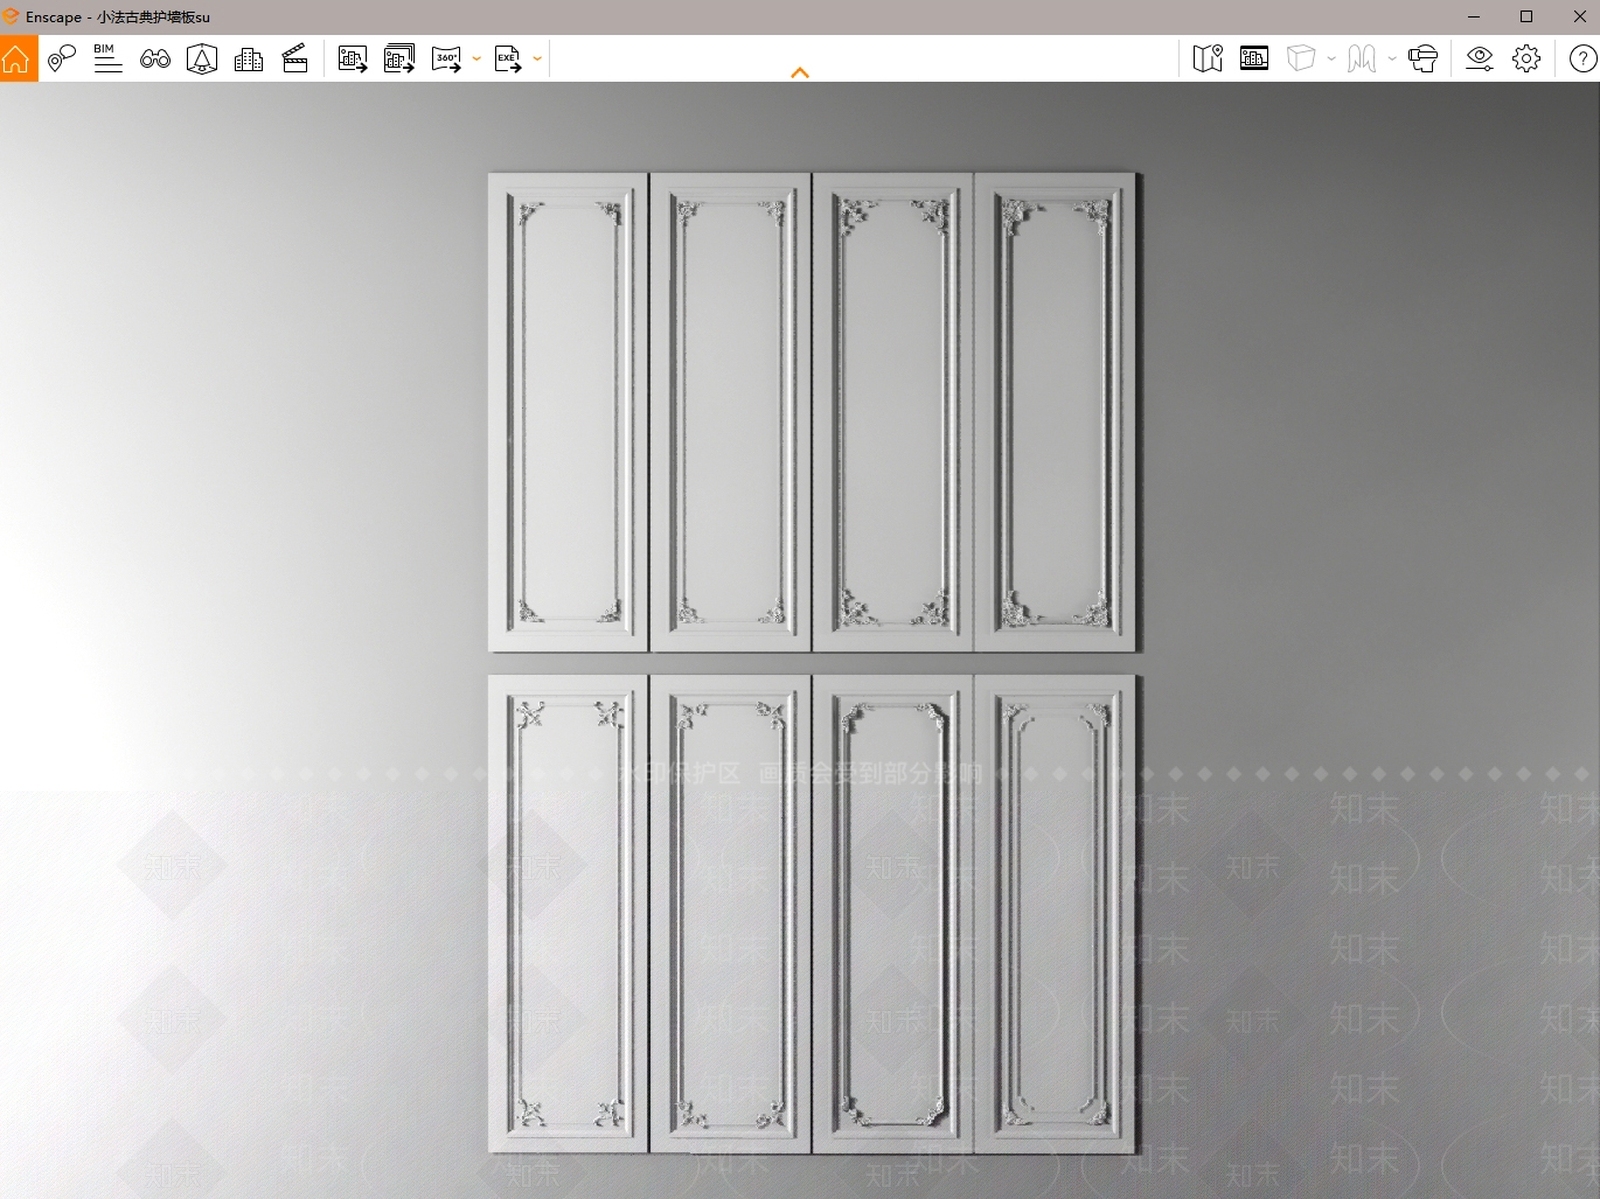Open the asset library buildings icon
Screen dimensions: 1600x1199
pyautogui.click(x=248, y=59)
